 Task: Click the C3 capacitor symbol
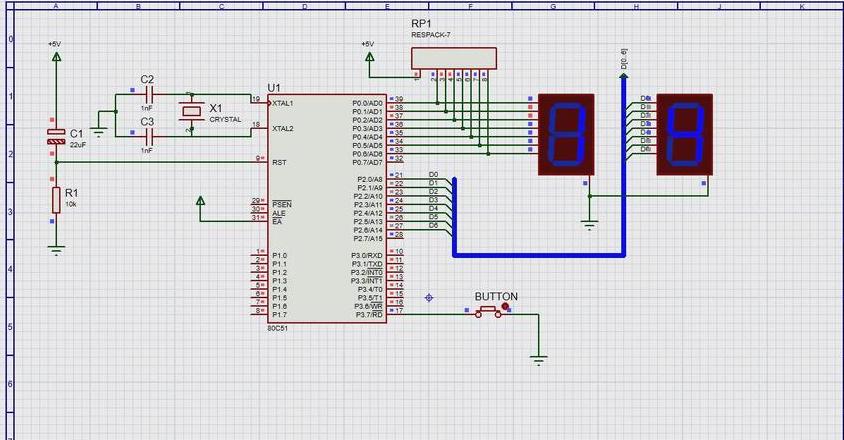point(150,137)
